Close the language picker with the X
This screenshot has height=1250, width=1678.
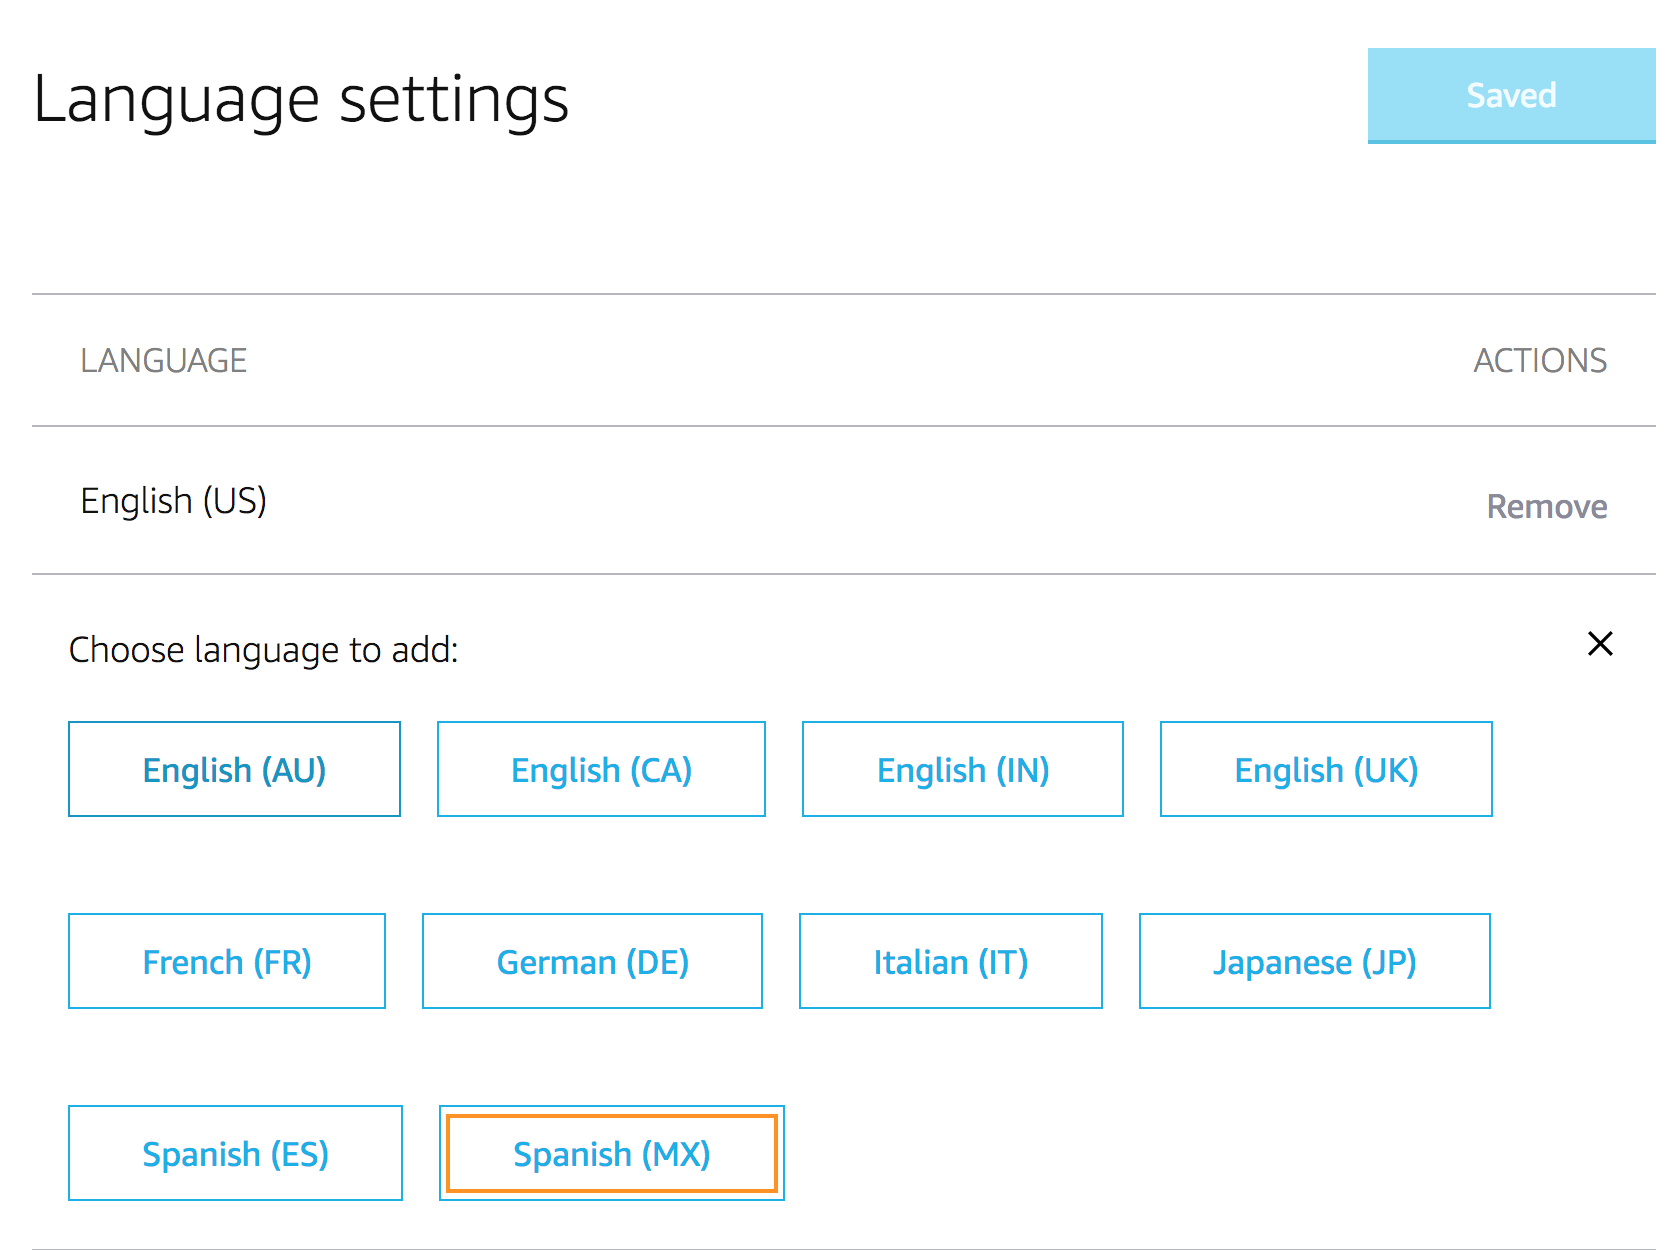(1600, 645)
